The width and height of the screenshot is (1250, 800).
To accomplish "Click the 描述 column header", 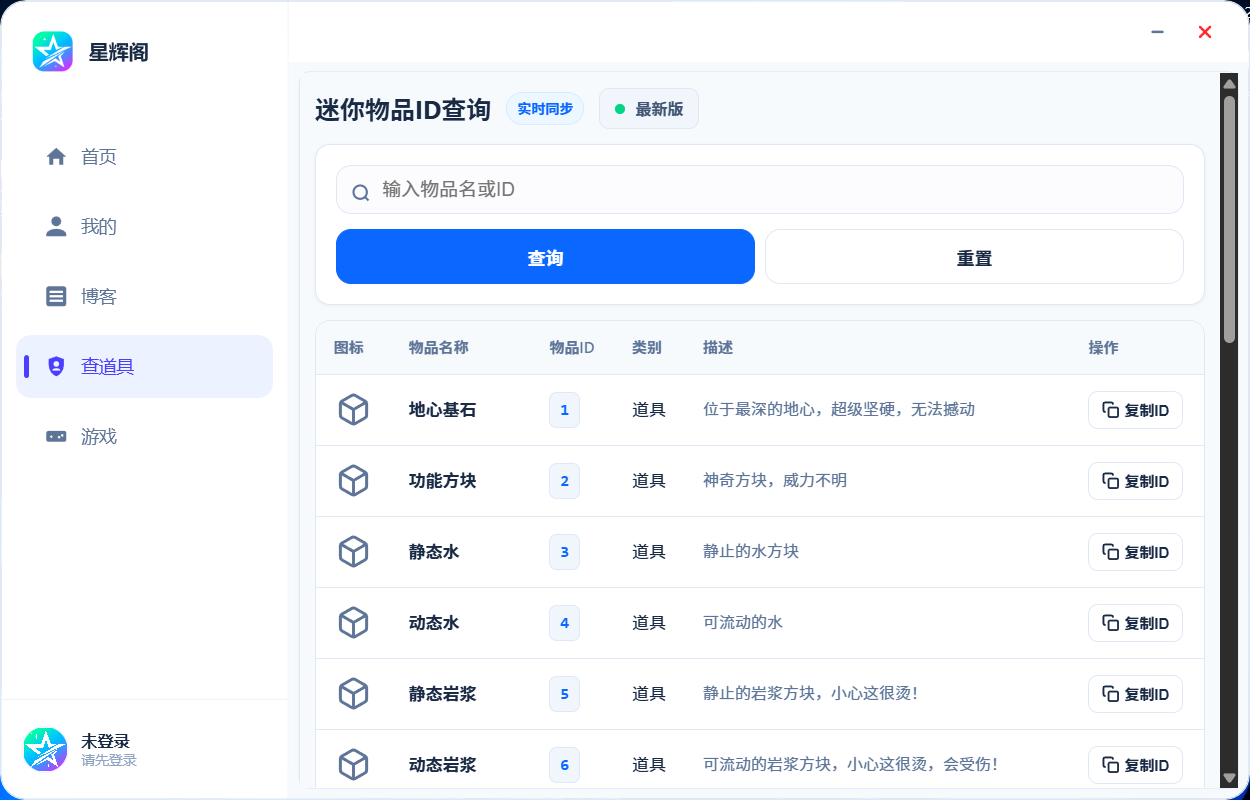I will point(718,348).
